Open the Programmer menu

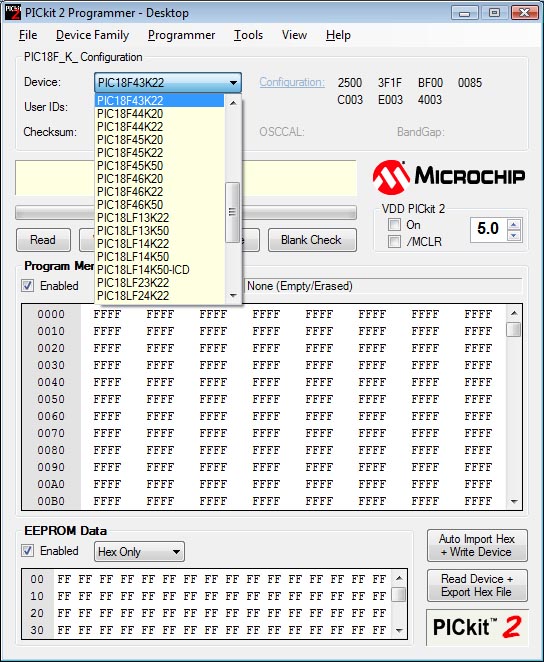181,35
